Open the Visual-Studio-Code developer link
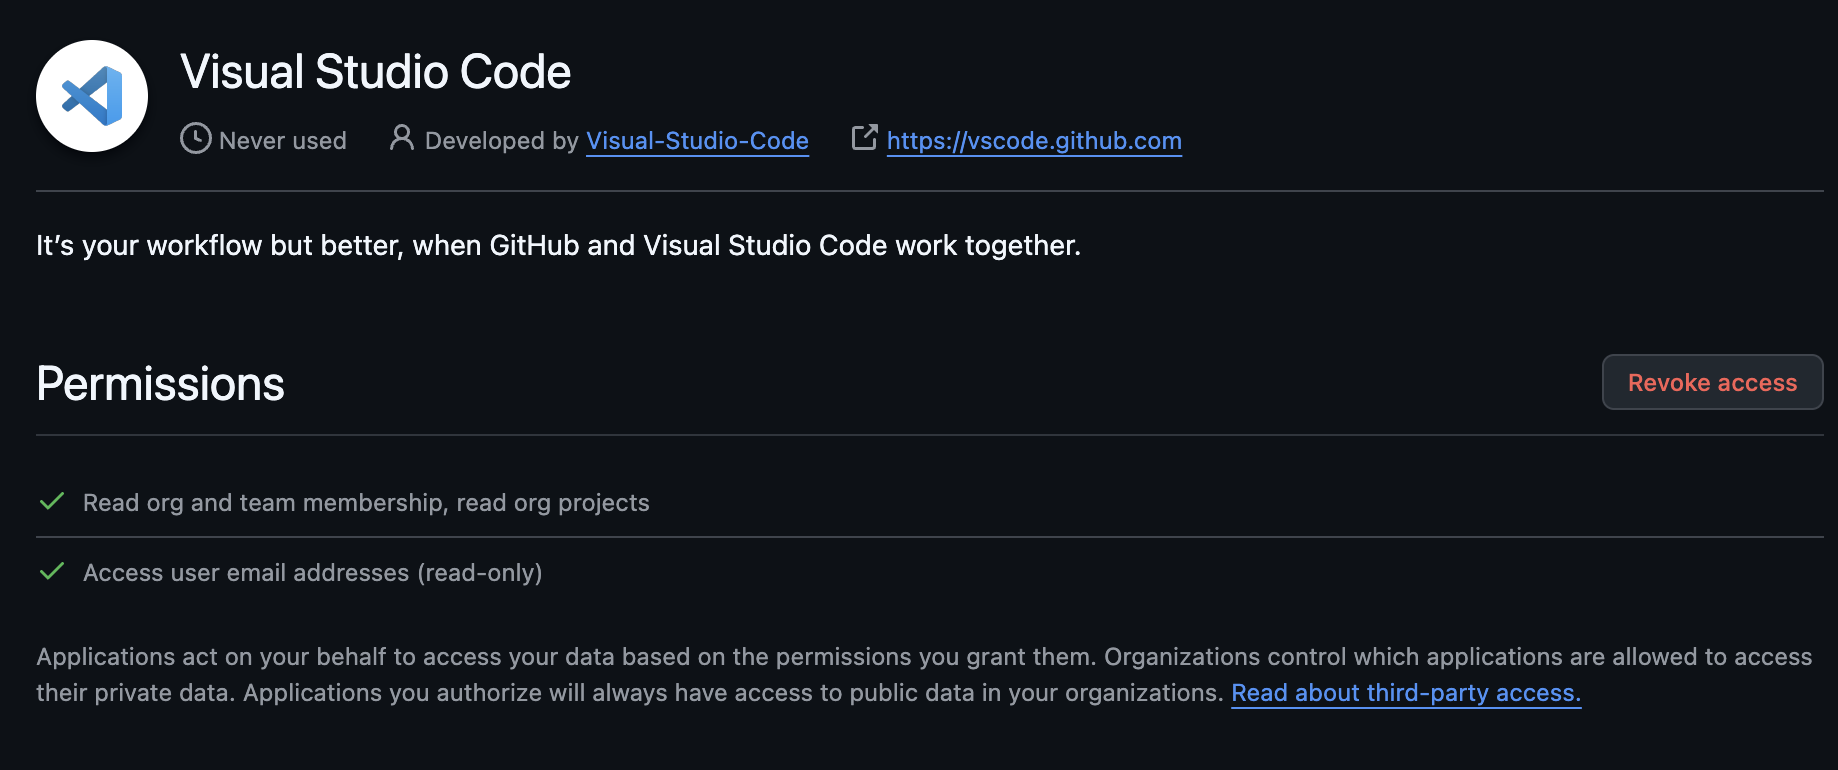1838x770 pixels. coord(697,141)
